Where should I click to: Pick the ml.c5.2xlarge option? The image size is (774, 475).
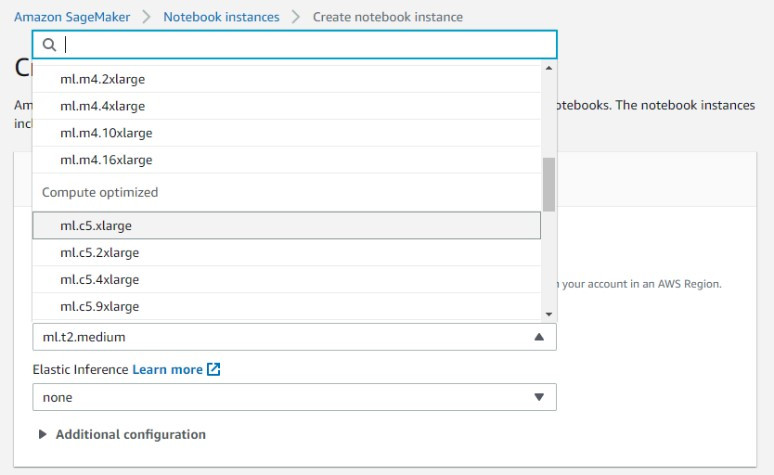(x=286, y=252)
